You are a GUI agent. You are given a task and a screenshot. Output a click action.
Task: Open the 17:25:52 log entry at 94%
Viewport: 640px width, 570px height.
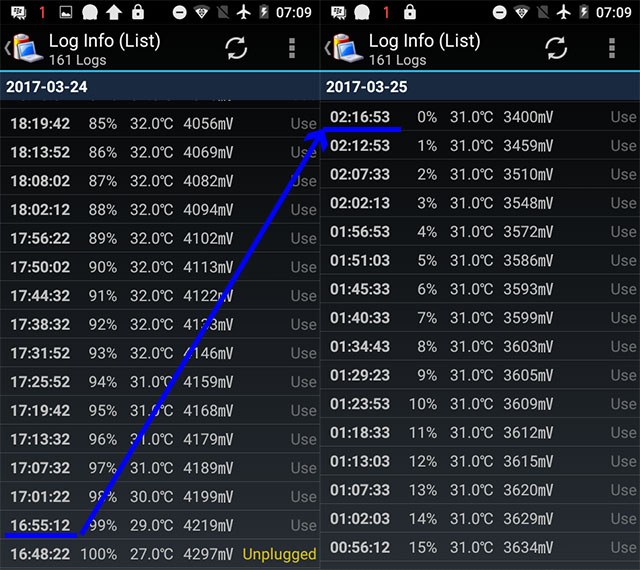click(160, 381)
